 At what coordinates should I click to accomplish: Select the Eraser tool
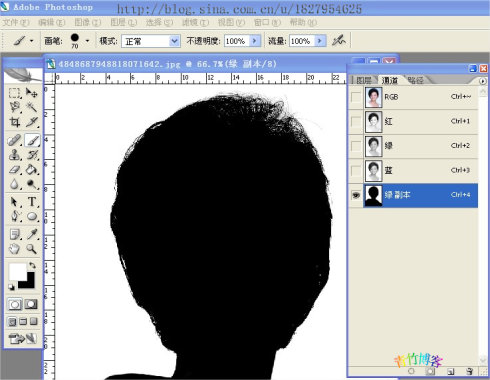15,170
